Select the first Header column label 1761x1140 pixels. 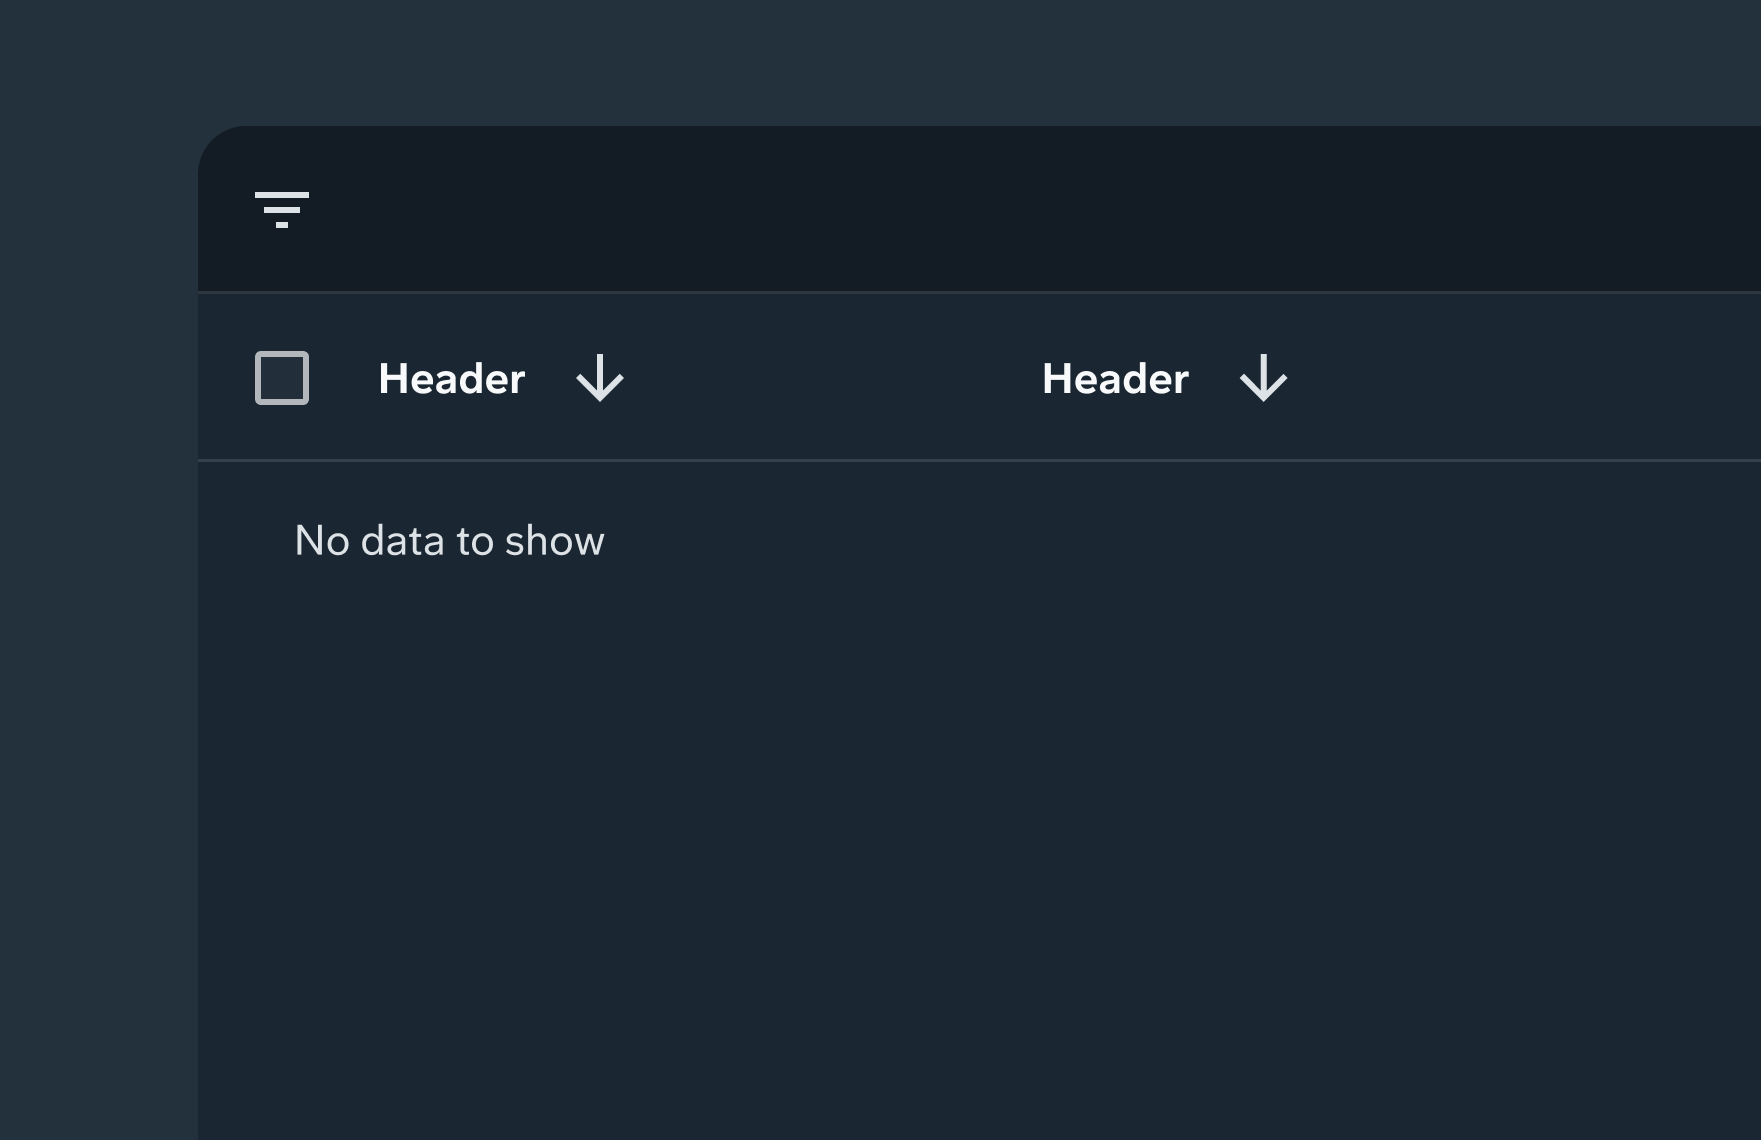452,379
